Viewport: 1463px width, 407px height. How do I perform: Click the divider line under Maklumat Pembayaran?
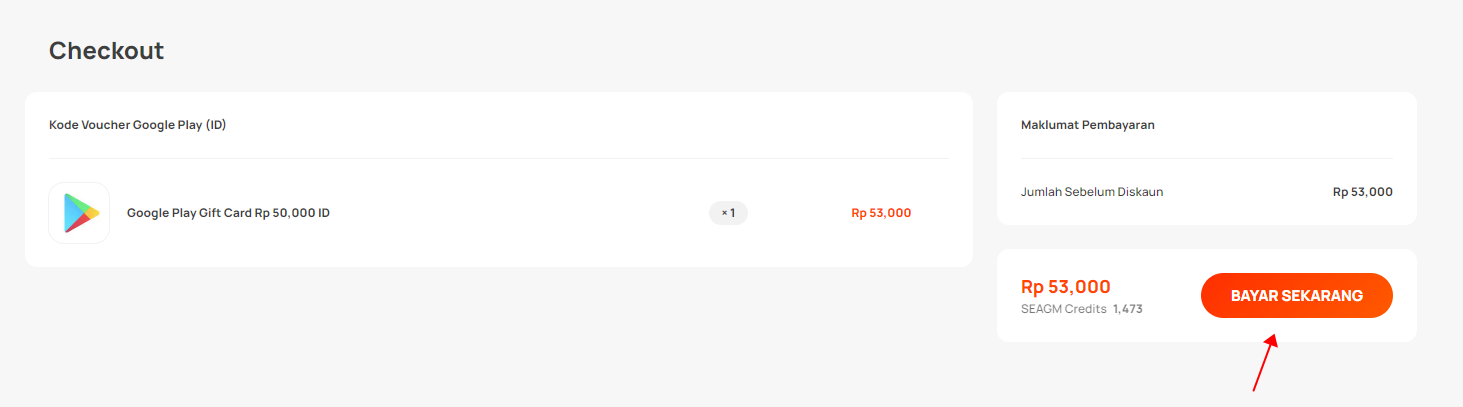[x=1207, y=158]
